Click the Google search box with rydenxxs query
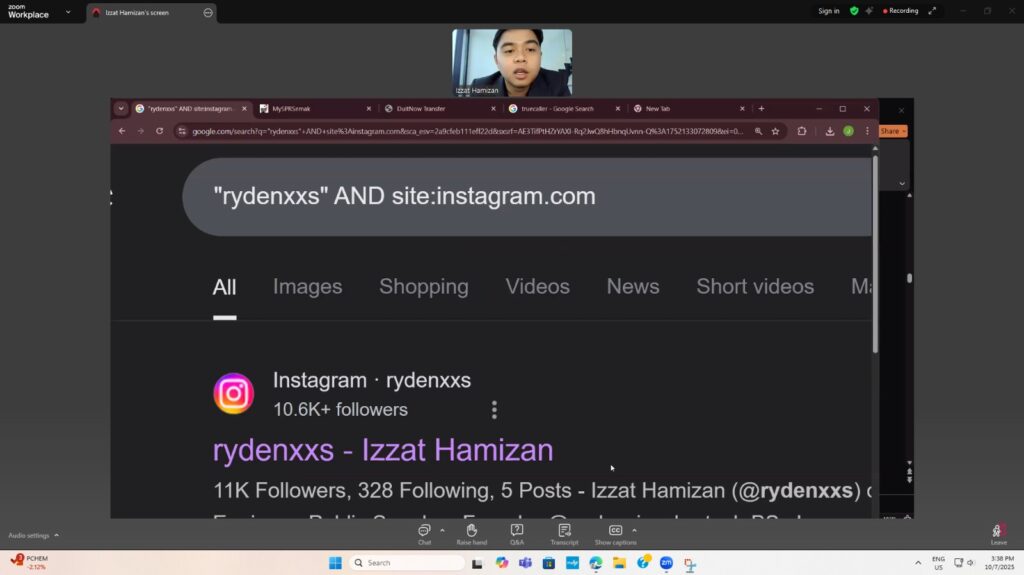Image resolution: width=1024 pixels, height=575 pixels. [x=526, y=197]
